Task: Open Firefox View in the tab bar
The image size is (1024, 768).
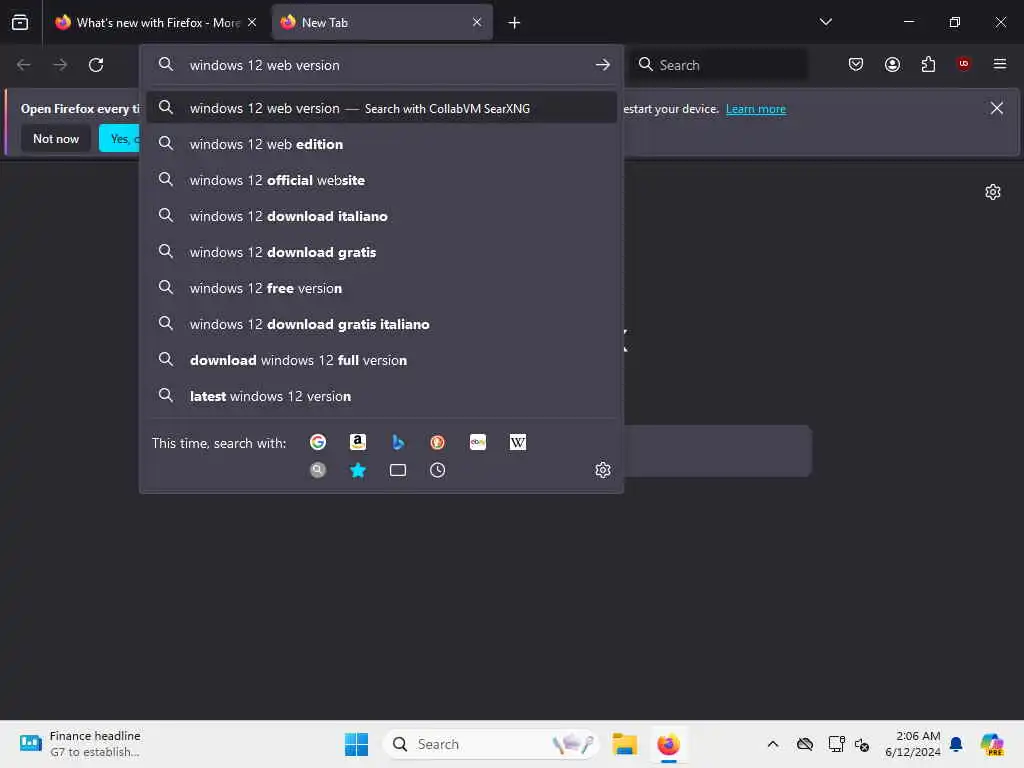Action: click(x=20, y=22)
